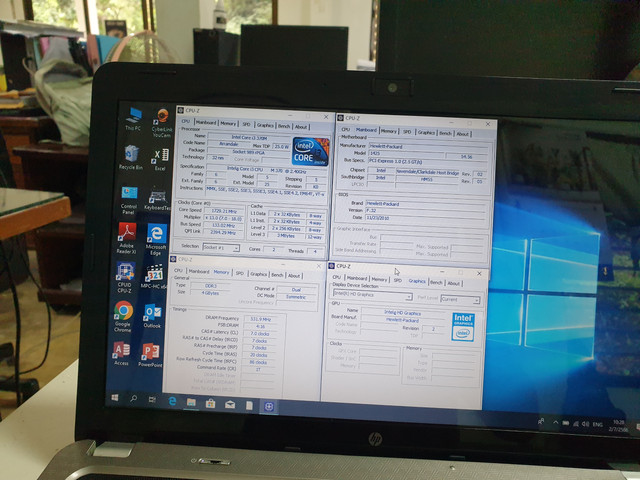Open the Windows Start menu
The width and height of the screenshot is (640, 480).
[x=115, y=397]
